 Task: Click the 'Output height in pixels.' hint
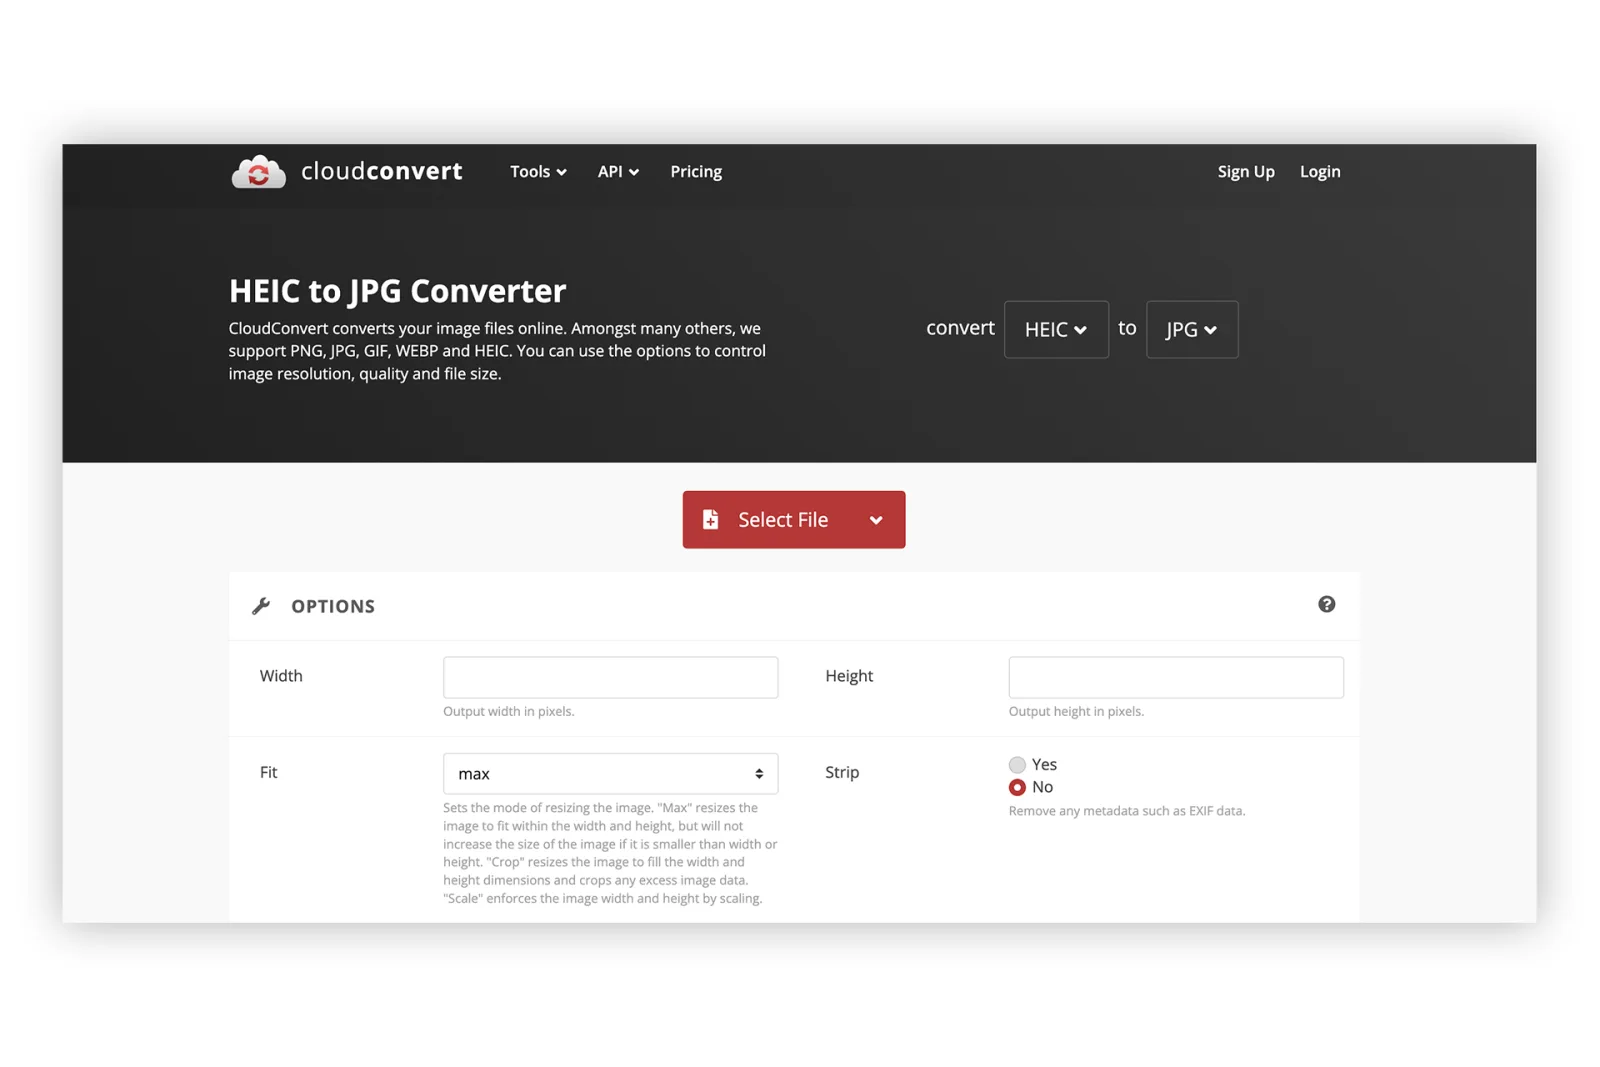coord(1076,712)
